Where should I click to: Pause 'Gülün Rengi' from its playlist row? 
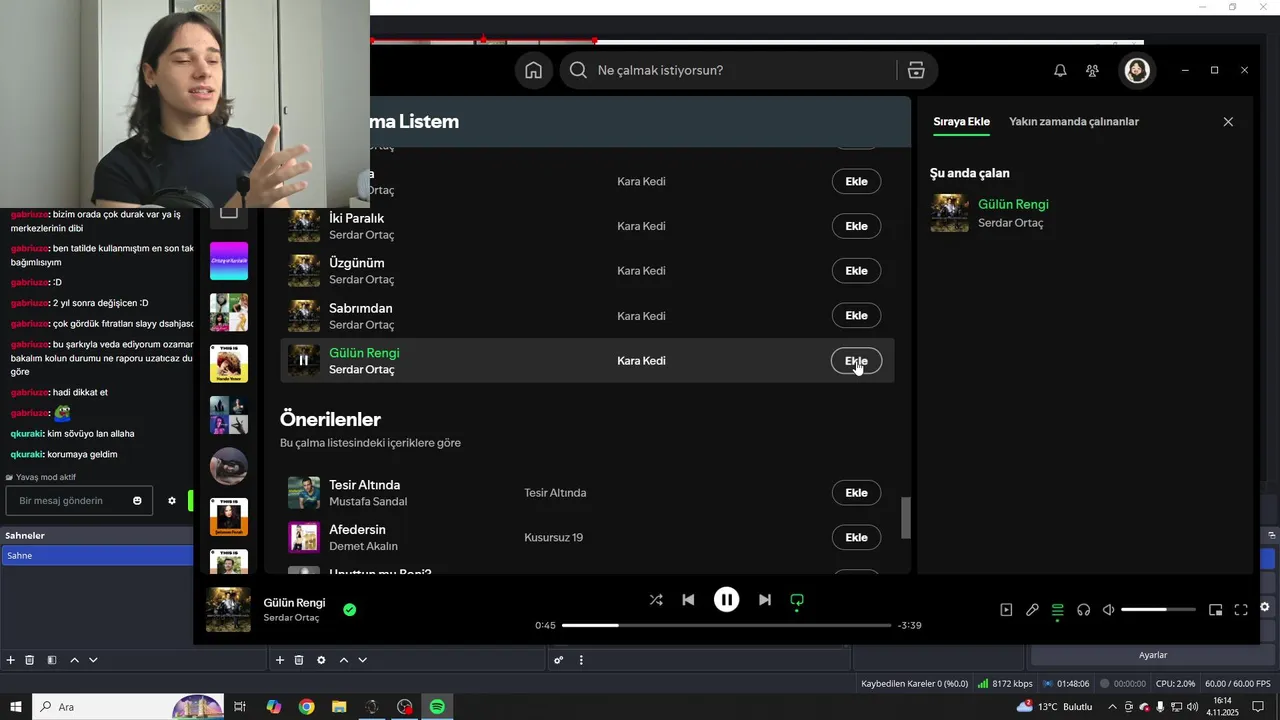point(304,361)
